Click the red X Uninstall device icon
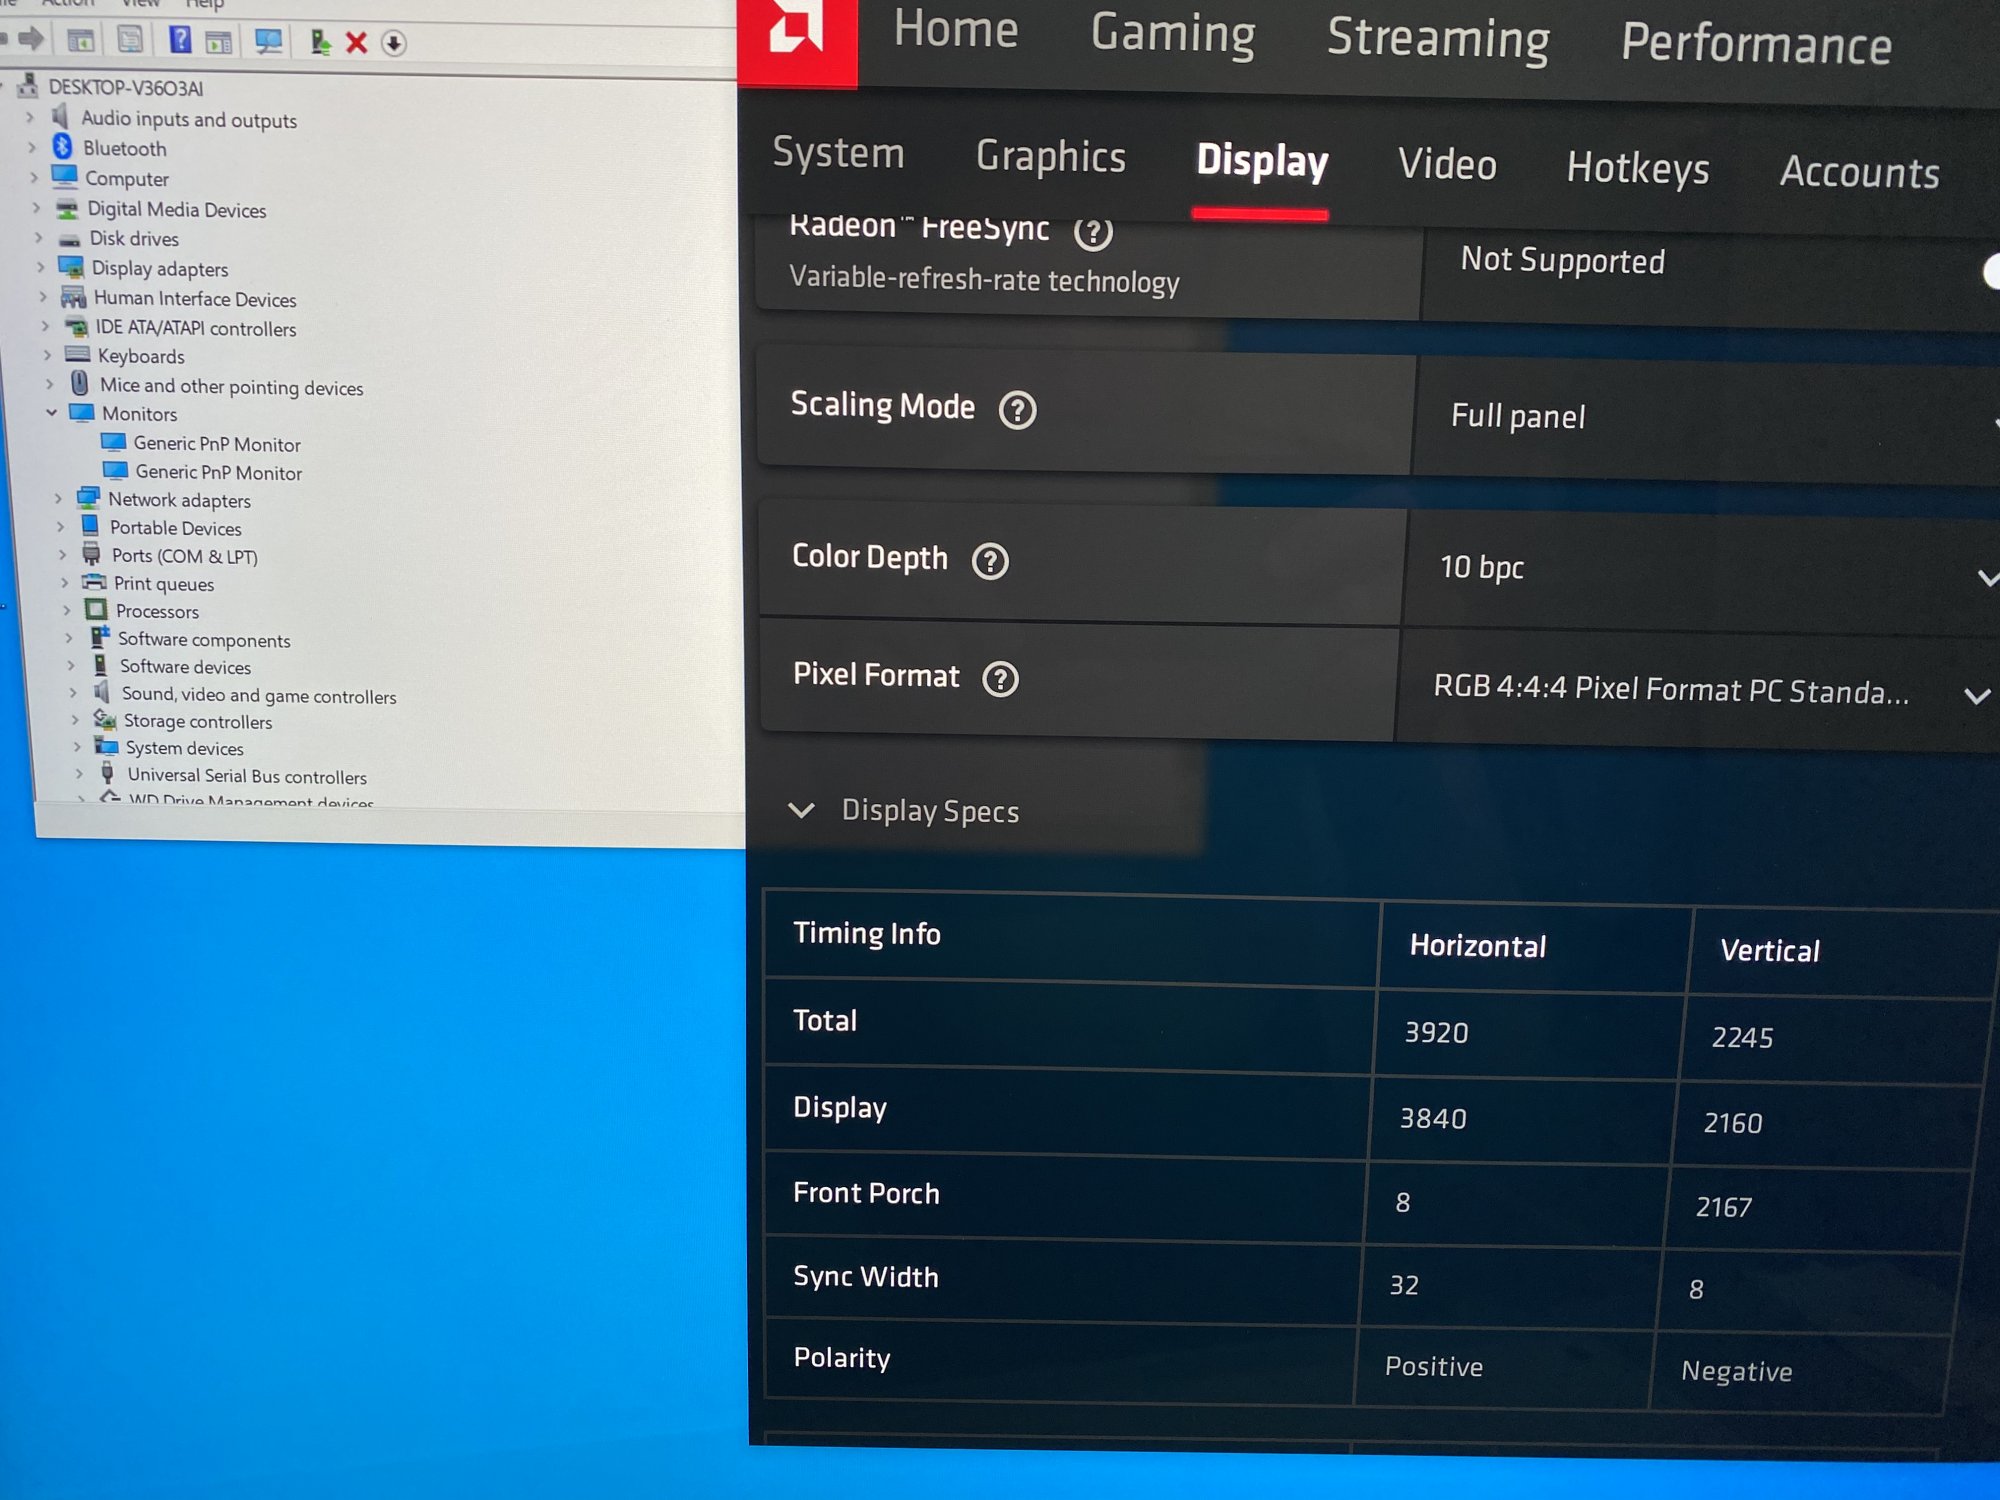 [x=356, y=42]
